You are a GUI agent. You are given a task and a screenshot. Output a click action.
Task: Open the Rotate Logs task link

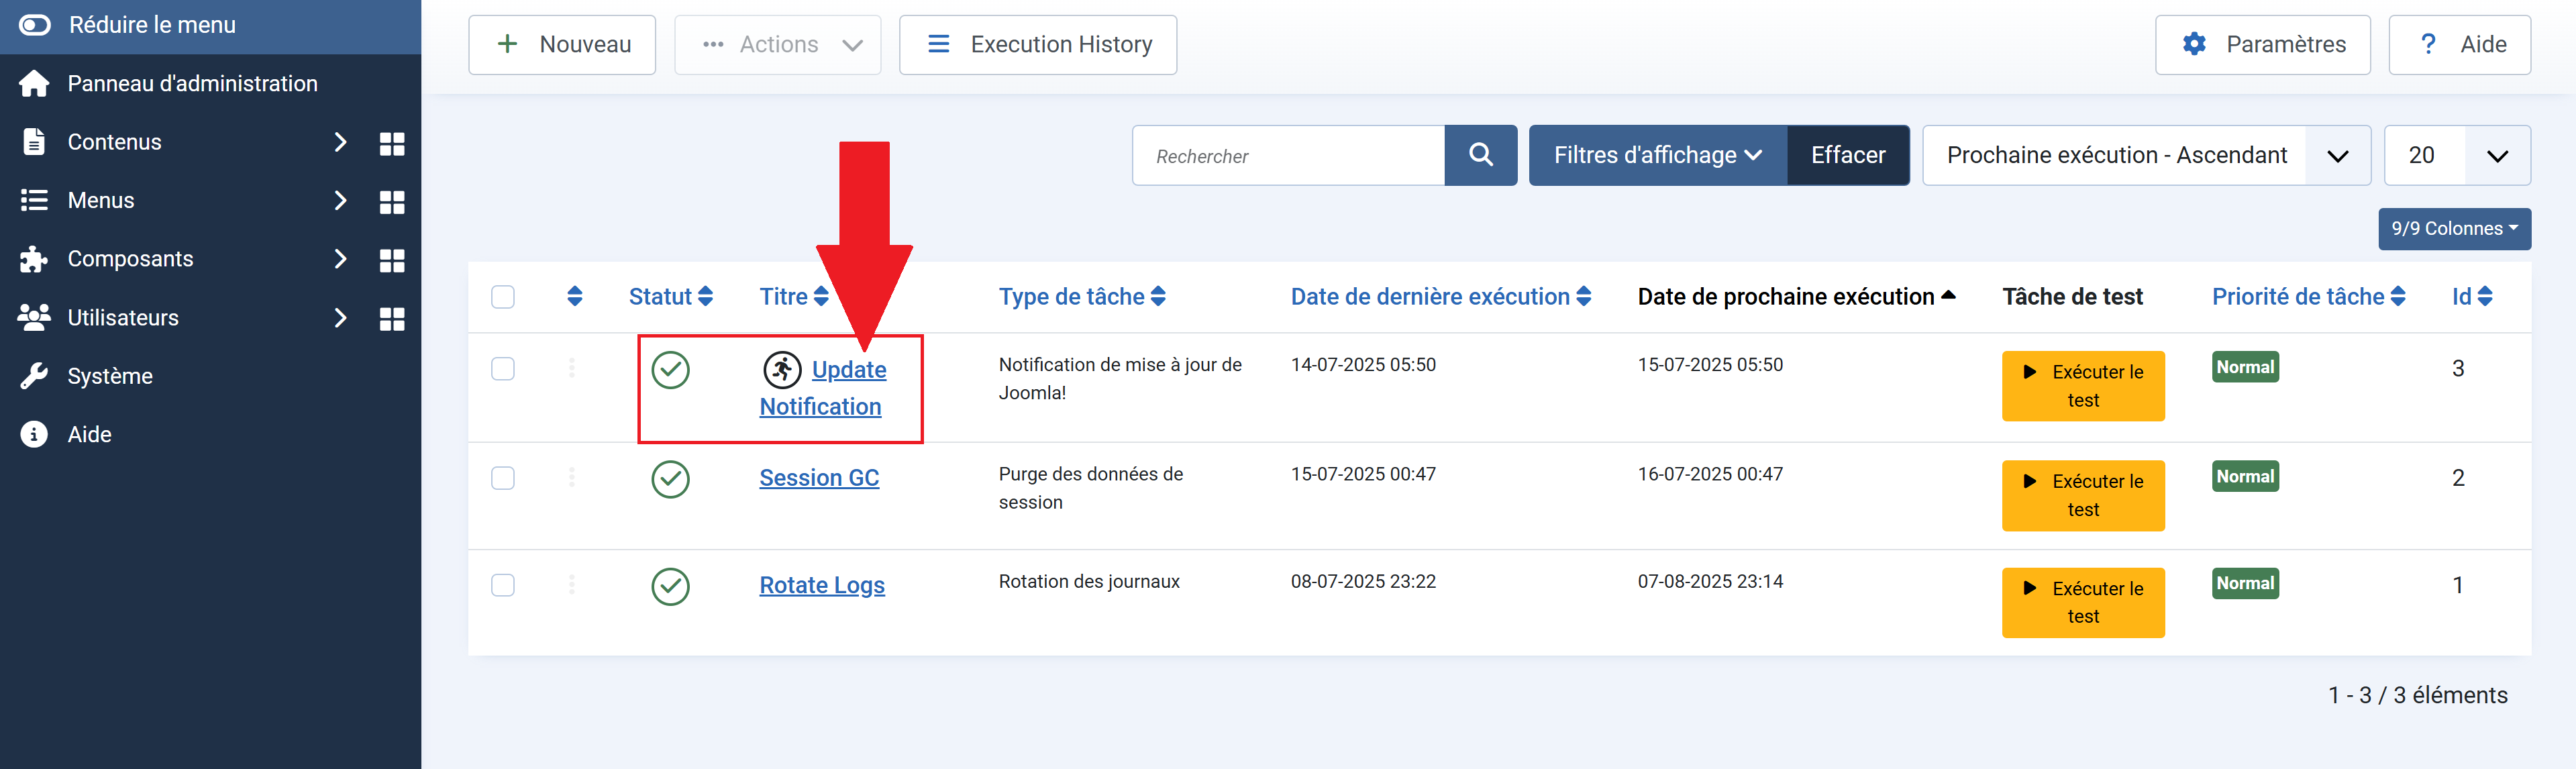(x=821, y=585)
